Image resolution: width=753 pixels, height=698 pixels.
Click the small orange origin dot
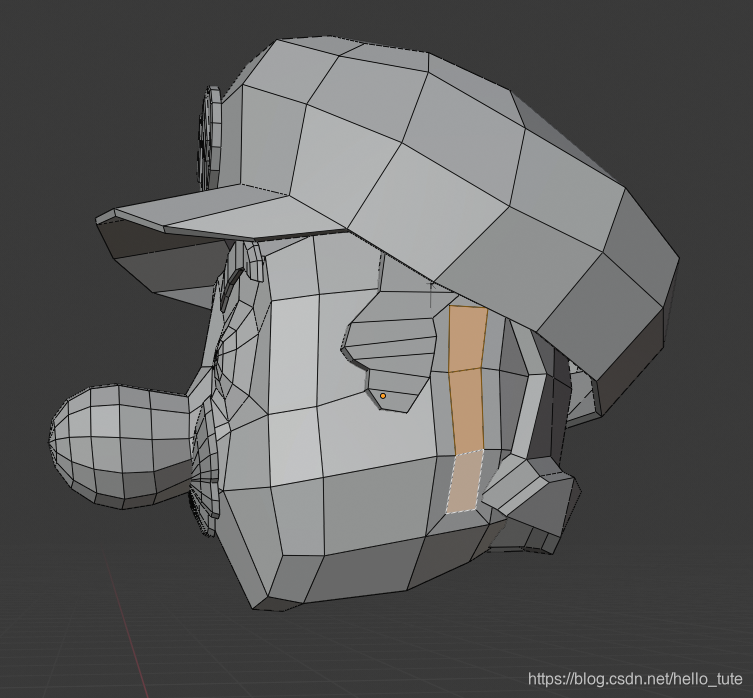coord(383,396)
